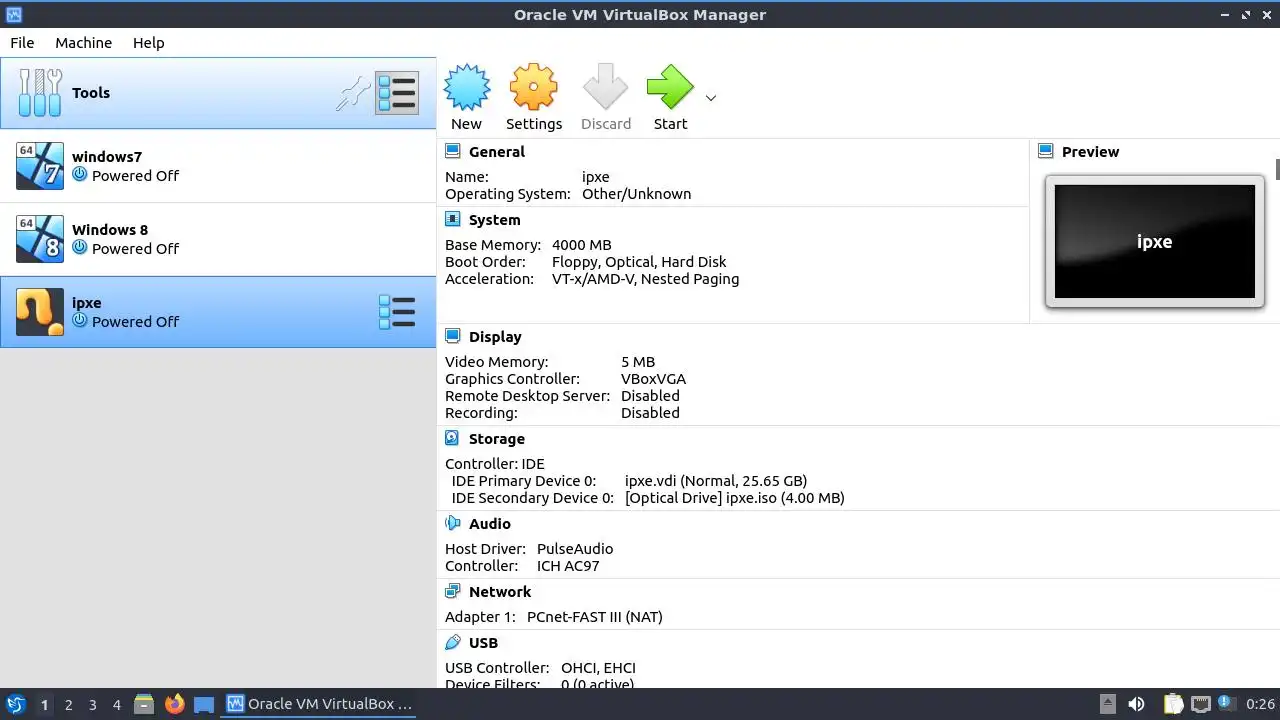Click the Audio speaker icon
The height and width of the screenshot is (720, 1280).
453,523
